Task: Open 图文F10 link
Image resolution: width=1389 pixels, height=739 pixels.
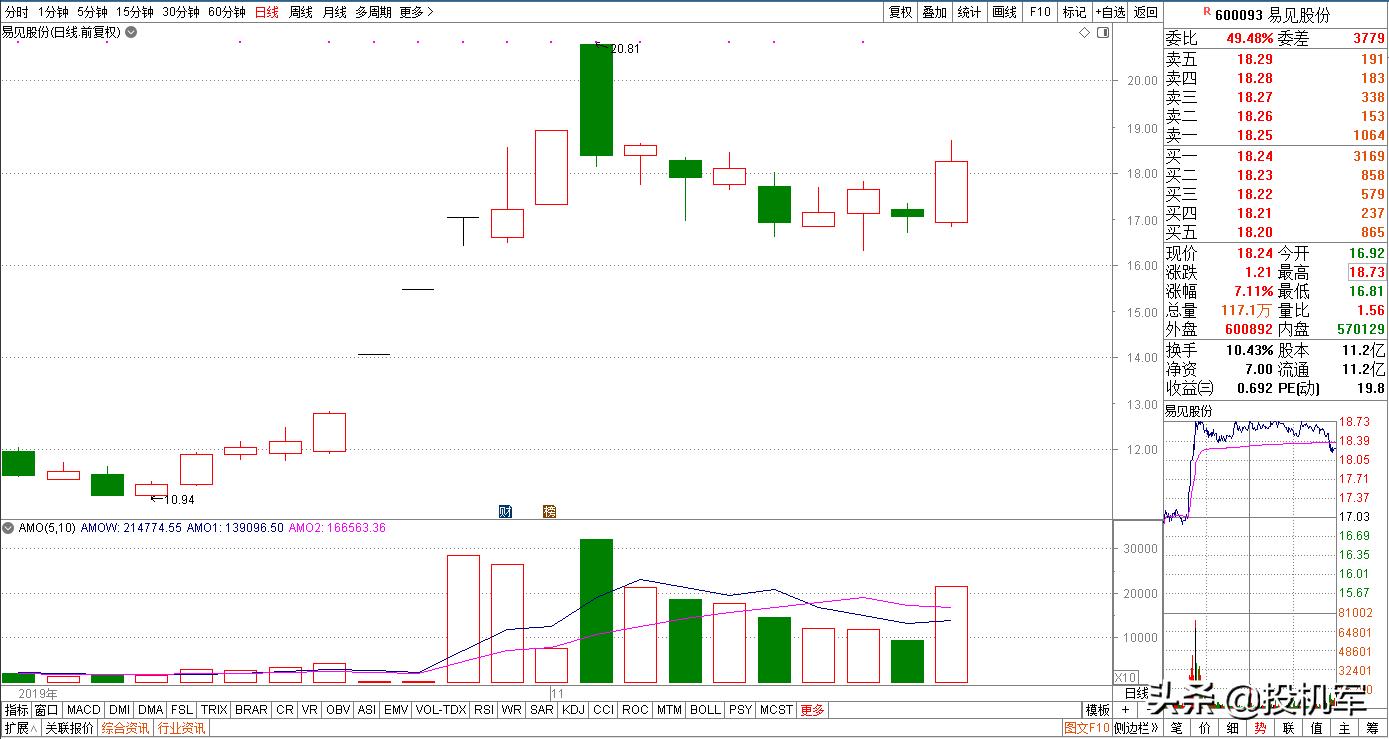Action: pos(1087,728)
